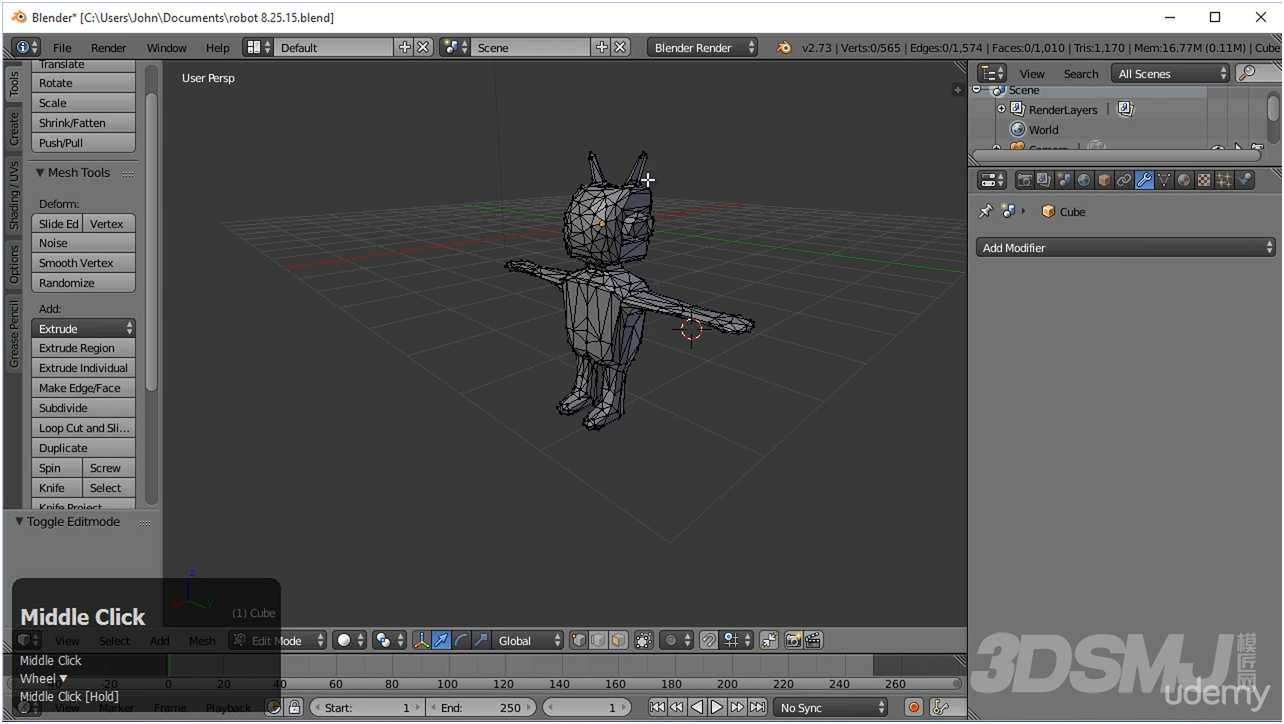1284x724 pixels.
Task: Toggle snap during transform magnet
Action: pyautogui.click(x=709, y=640)
